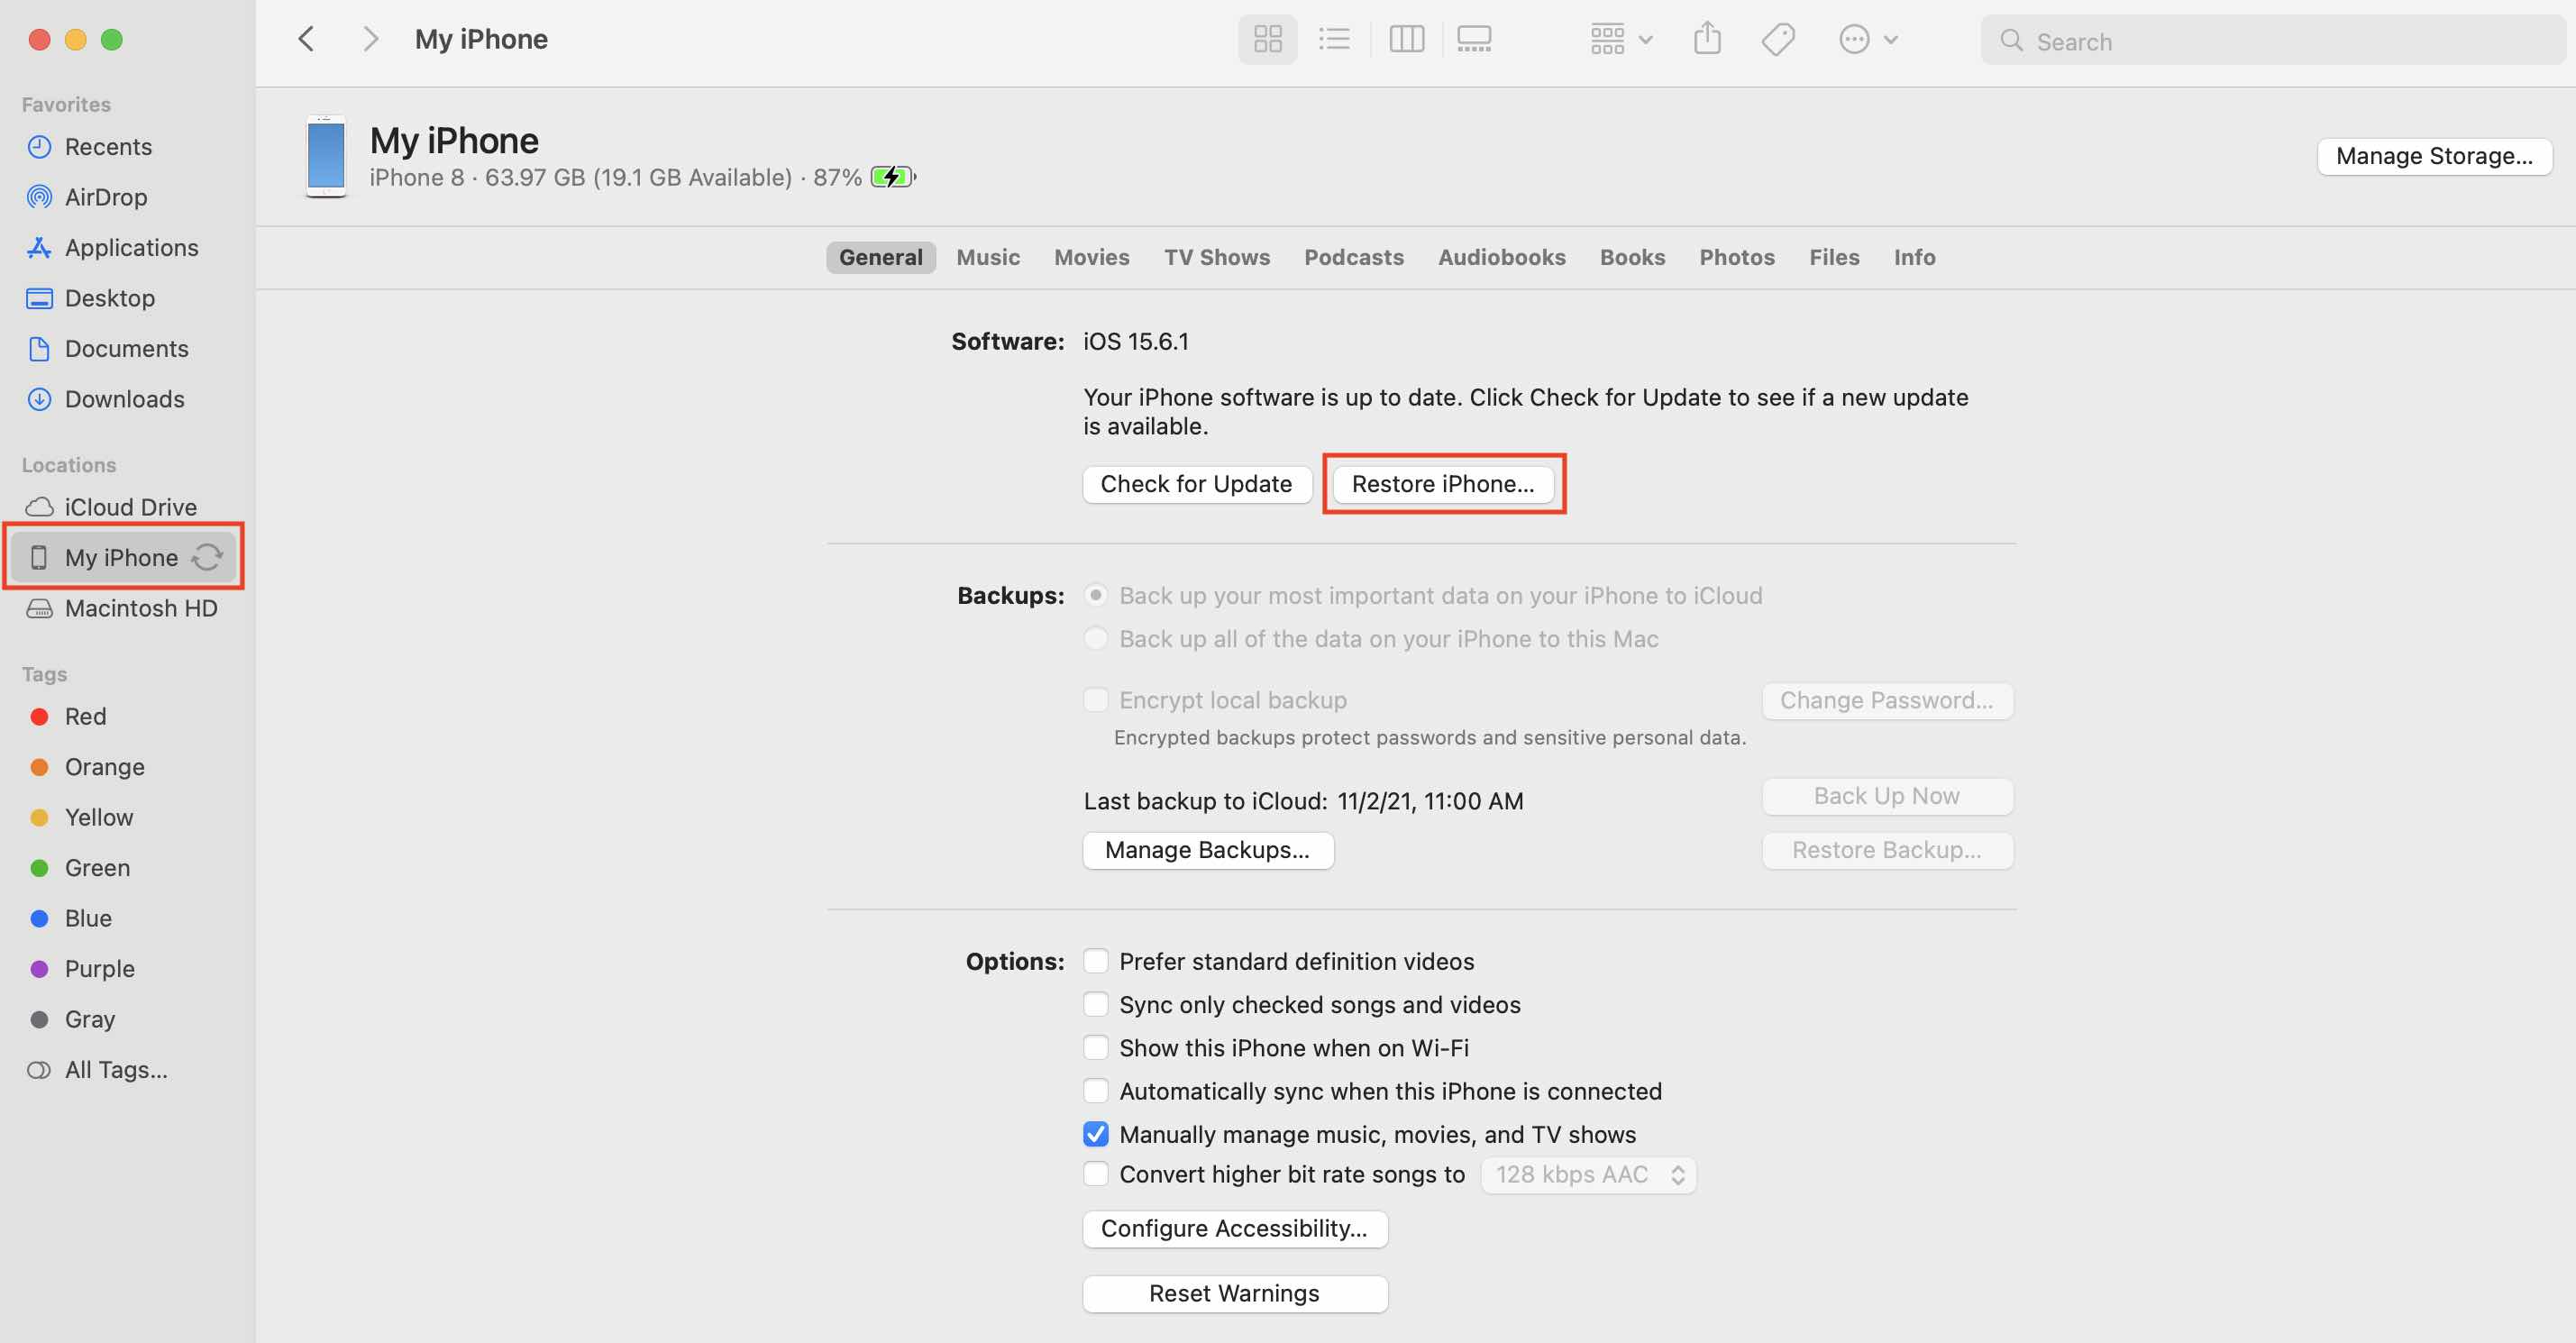Image resolution: width=2576 pixels, height=1343 pixels.
Task: Open Macintosh HD in the sidebar
Action: [140, 608]
